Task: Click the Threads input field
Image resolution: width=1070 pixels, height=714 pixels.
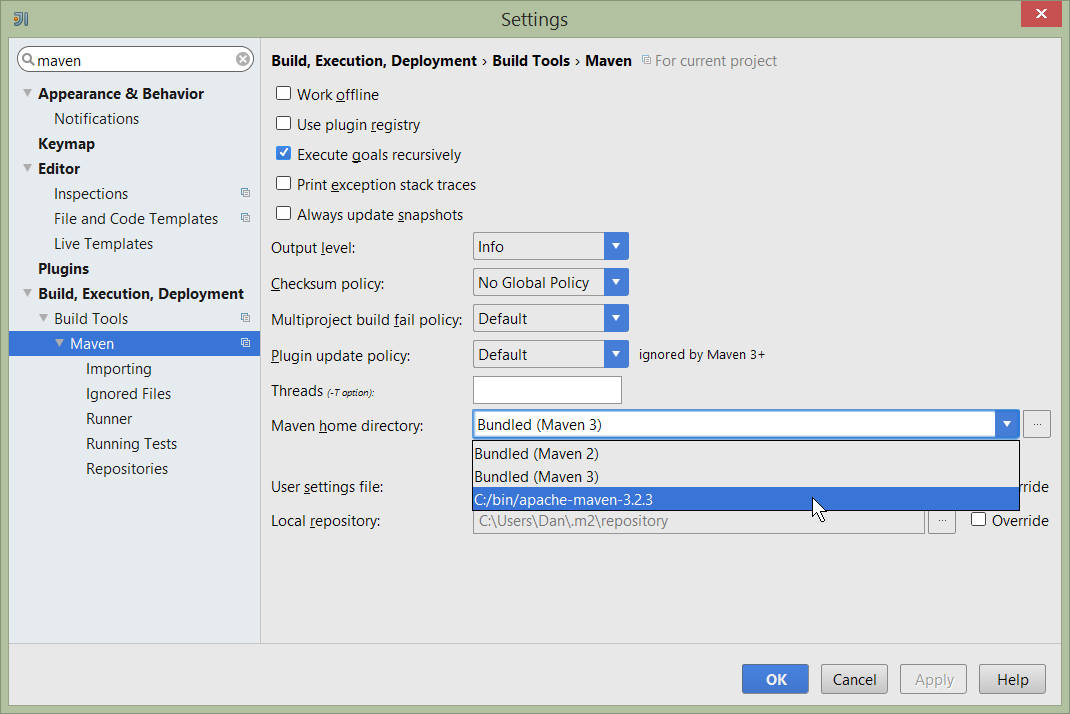Action: coord(547,390)
